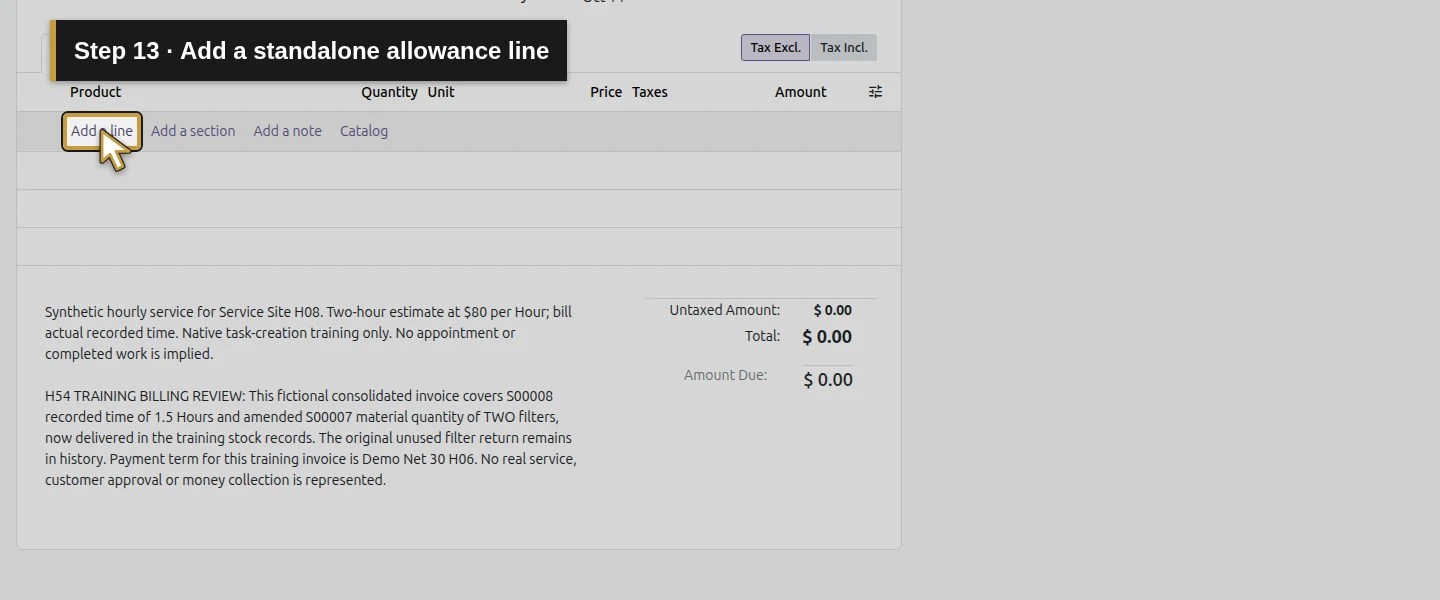This screenshot has height=600, width=1440.
Task: Click the Untaxed Amount $ 0.00 value
Action: [833, 311]
